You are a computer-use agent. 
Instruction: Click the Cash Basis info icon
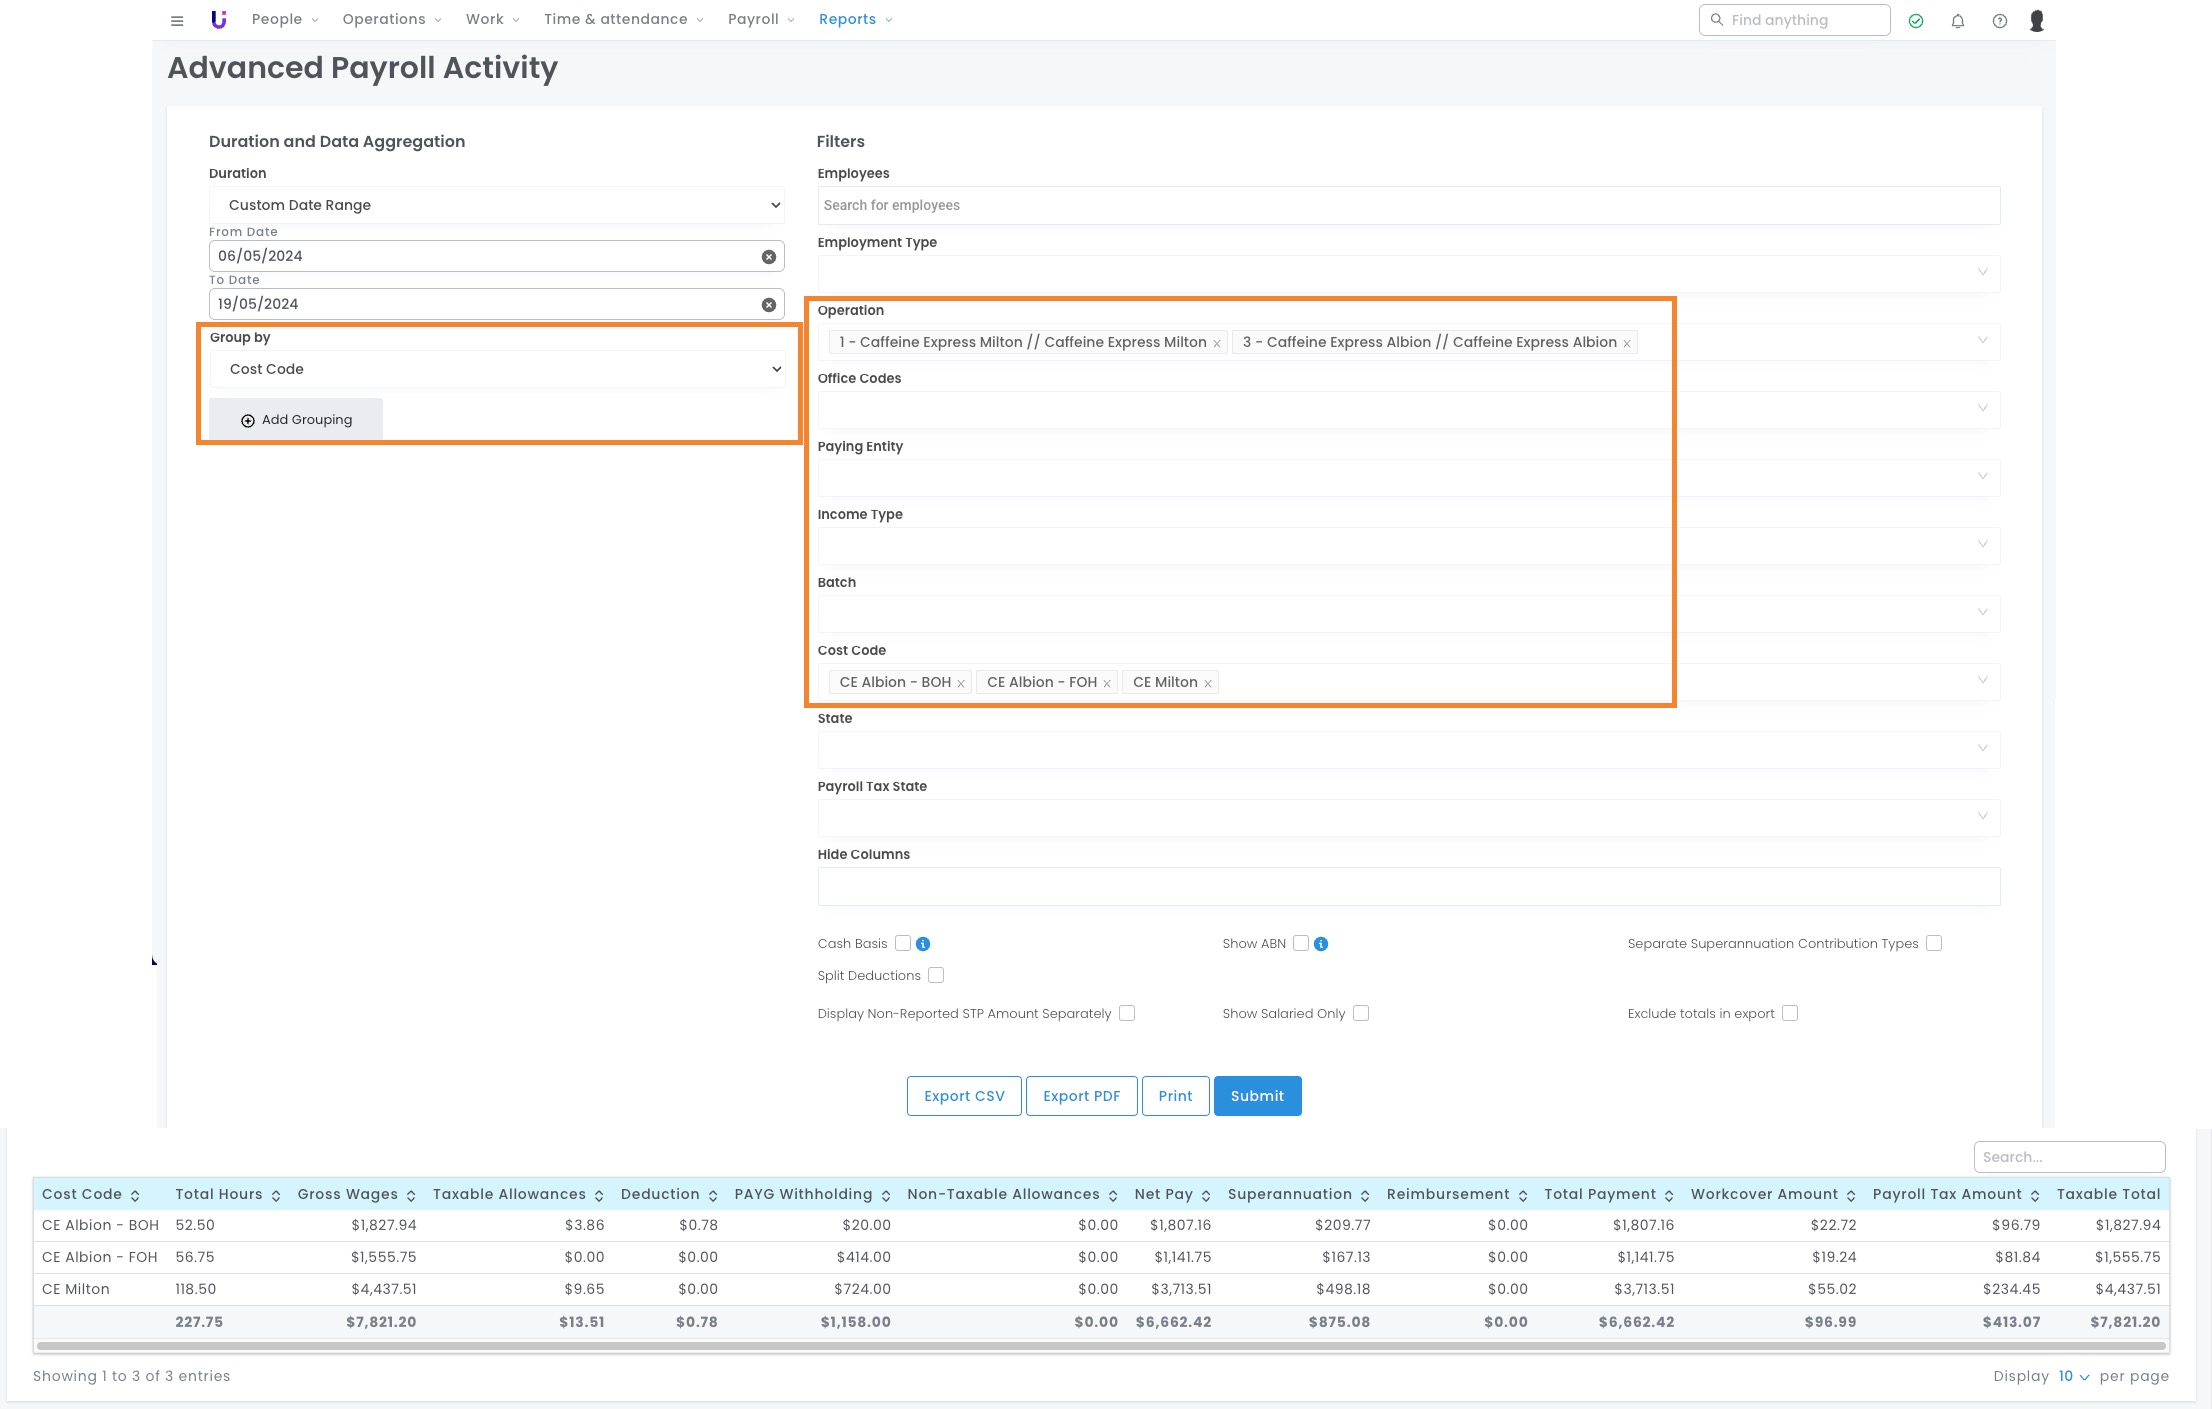click(923, 944)
